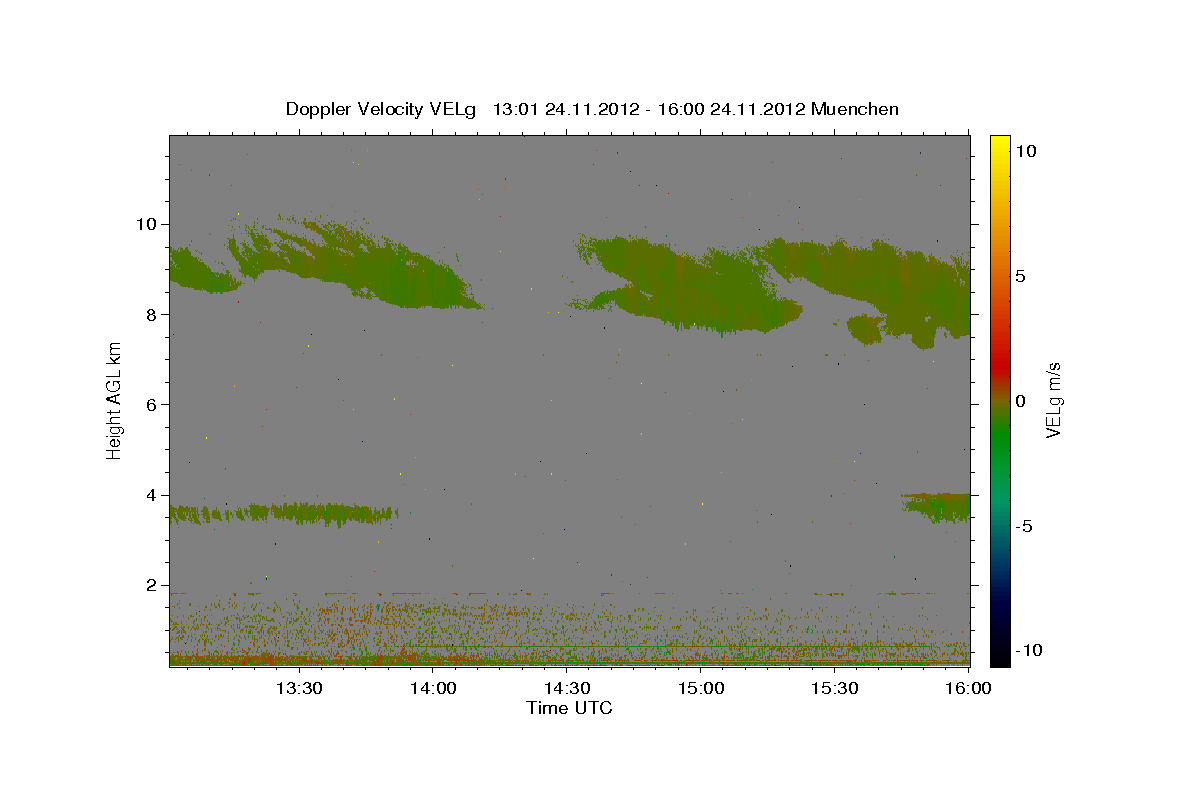Viewport: 1200px width, 800px height.
Task: Click the 16:00 time tick label
Action: click(x=969, y=688)
